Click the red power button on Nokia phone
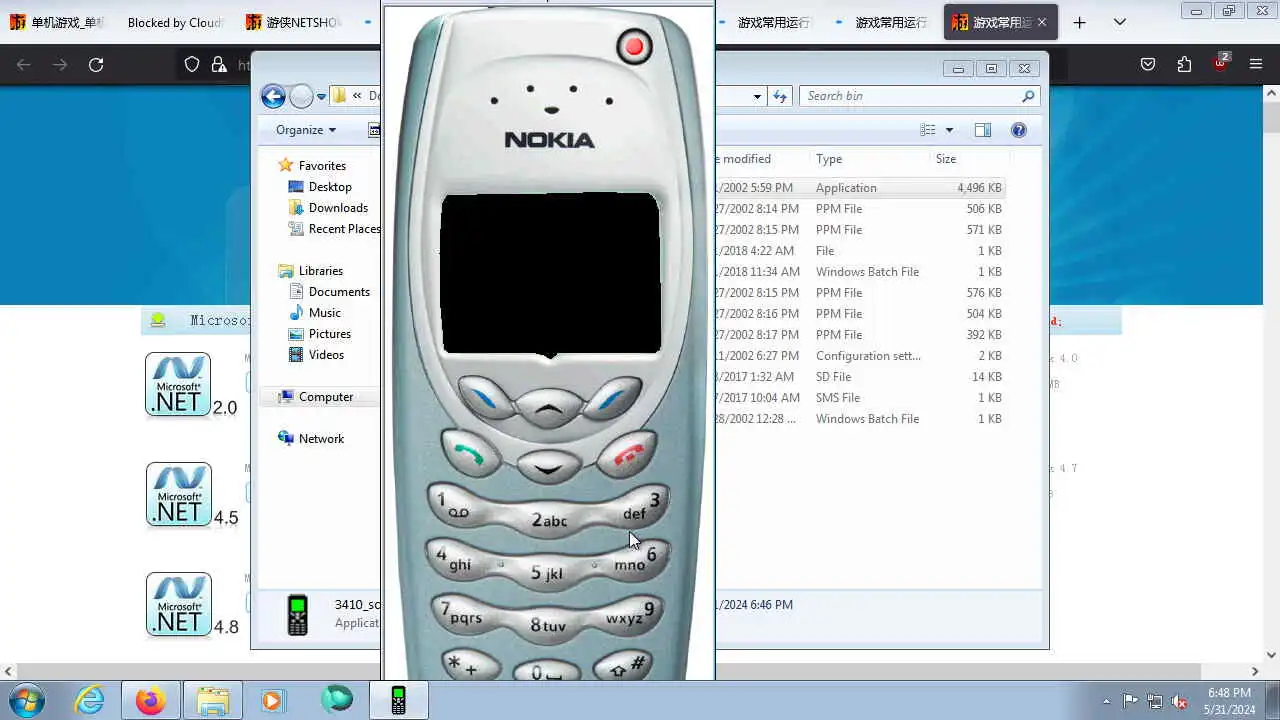The image size is (1280, 720). (634, 46)
